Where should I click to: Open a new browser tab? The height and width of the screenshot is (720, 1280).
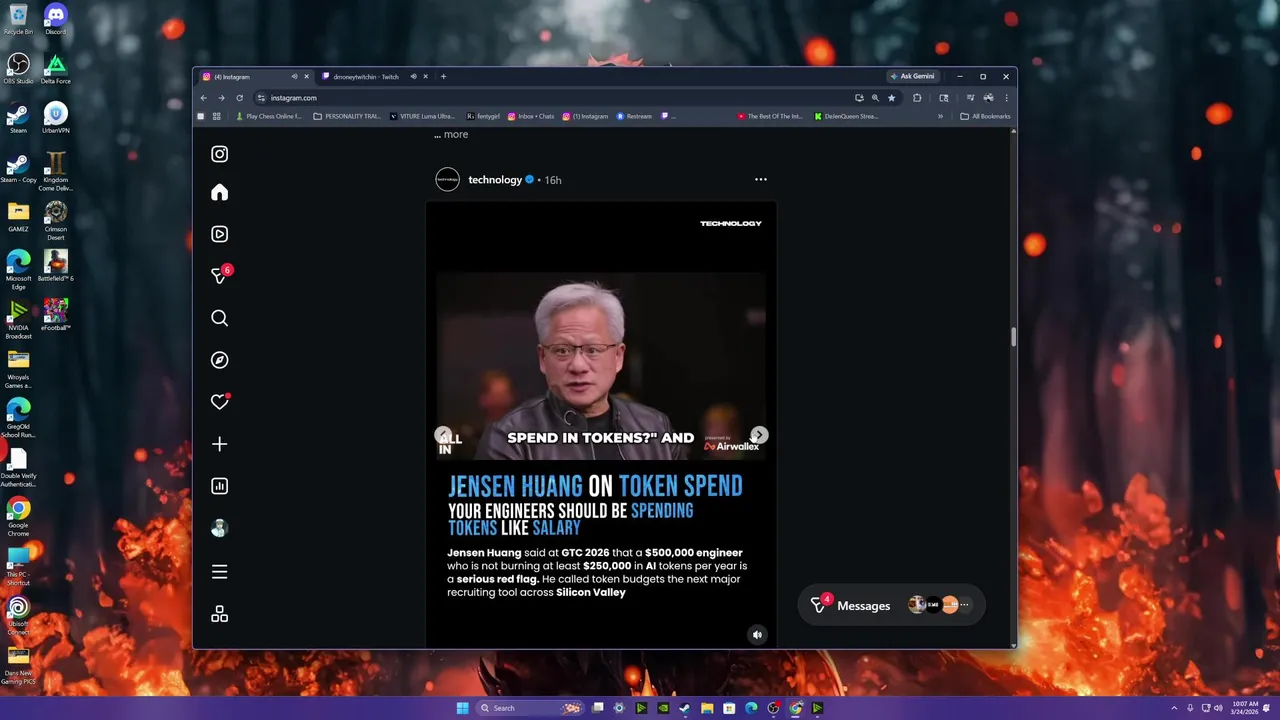tap(443, 76)
